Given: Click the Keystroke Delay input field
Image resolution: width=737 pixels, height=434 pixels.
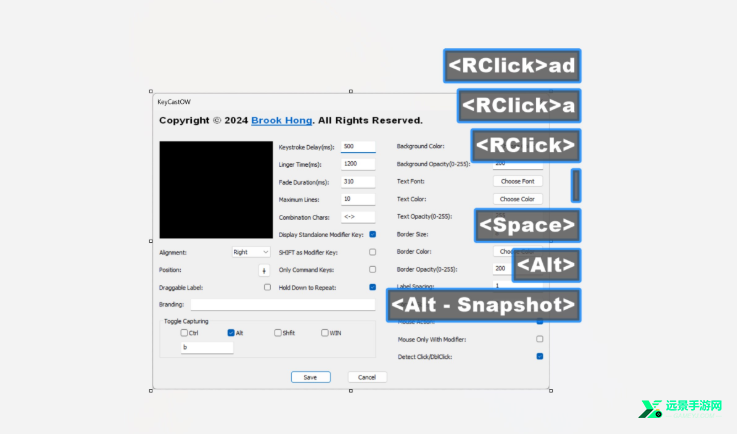Looking at the screenshot, I should pyautogui.click(x=358, y=147).
